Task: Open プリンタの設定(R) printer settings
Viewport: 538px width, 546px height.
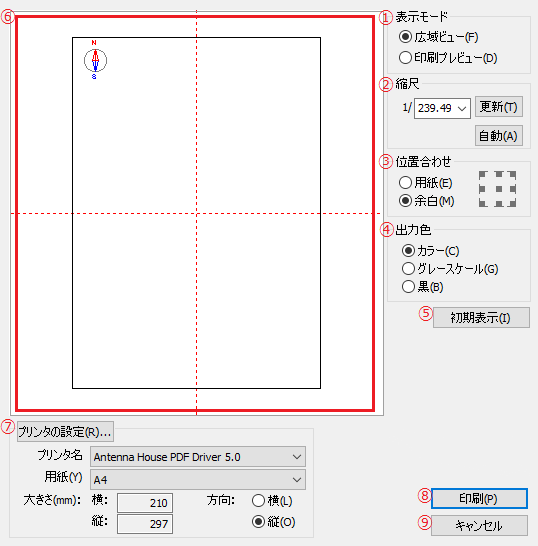Action: pyautogui.click(x=65, y=432)
